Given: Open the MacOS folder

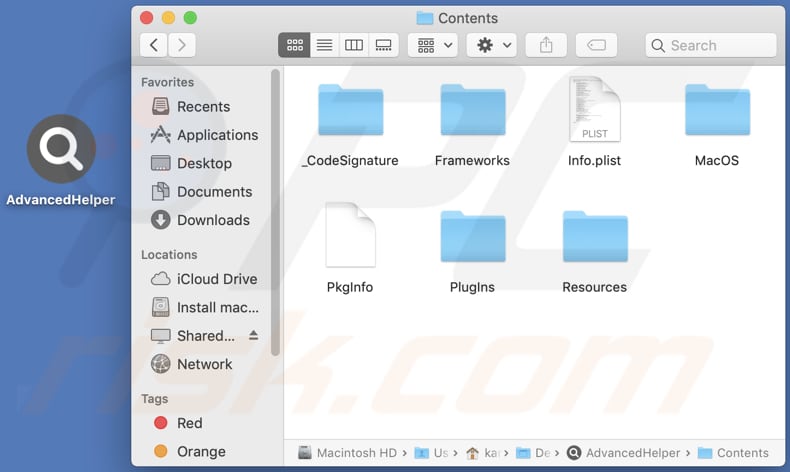Looking at the screenshot, I should pos(717,110).
